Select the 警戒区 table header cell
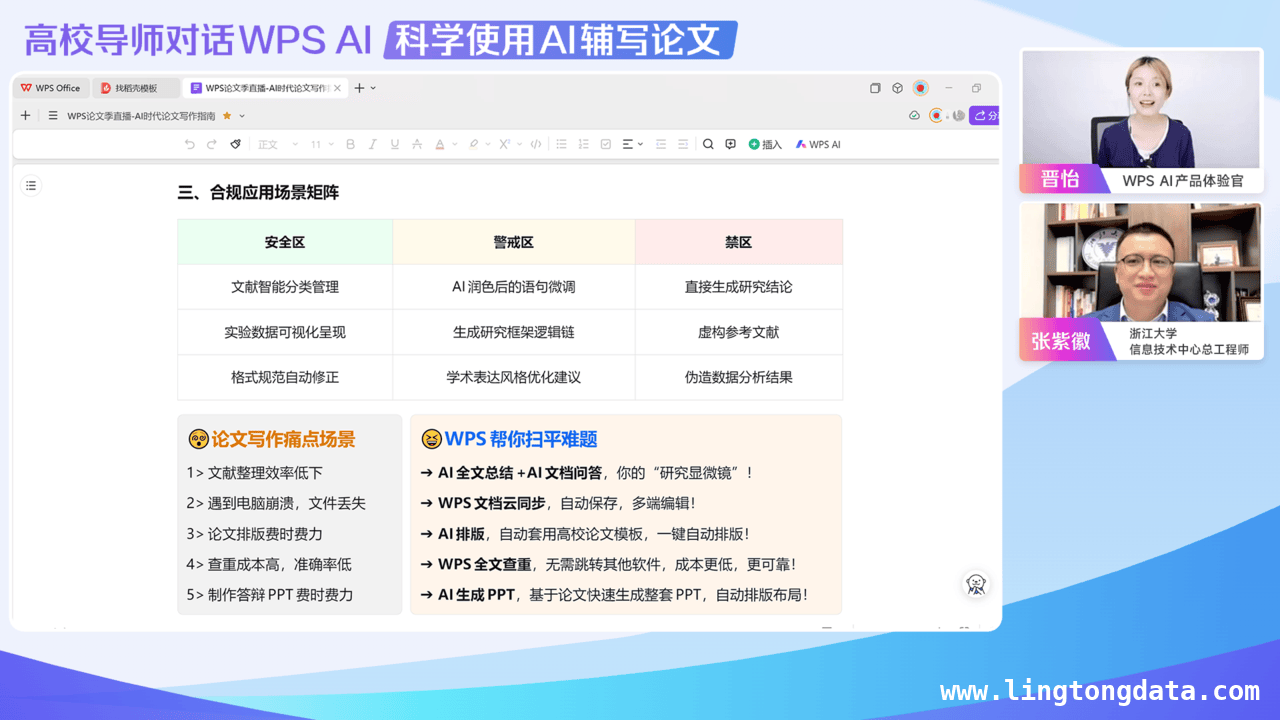Screen dimensions: 1280x720 pos(514,242)
